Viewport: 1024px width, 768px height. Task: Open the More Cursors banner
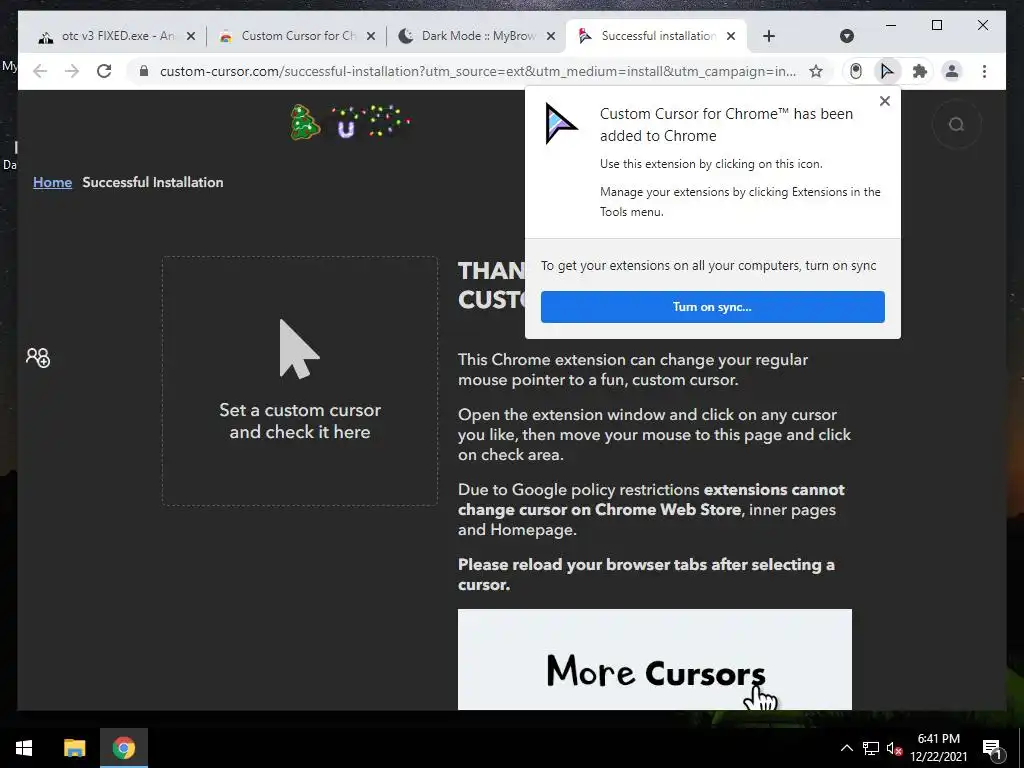(x=655, y=660)
